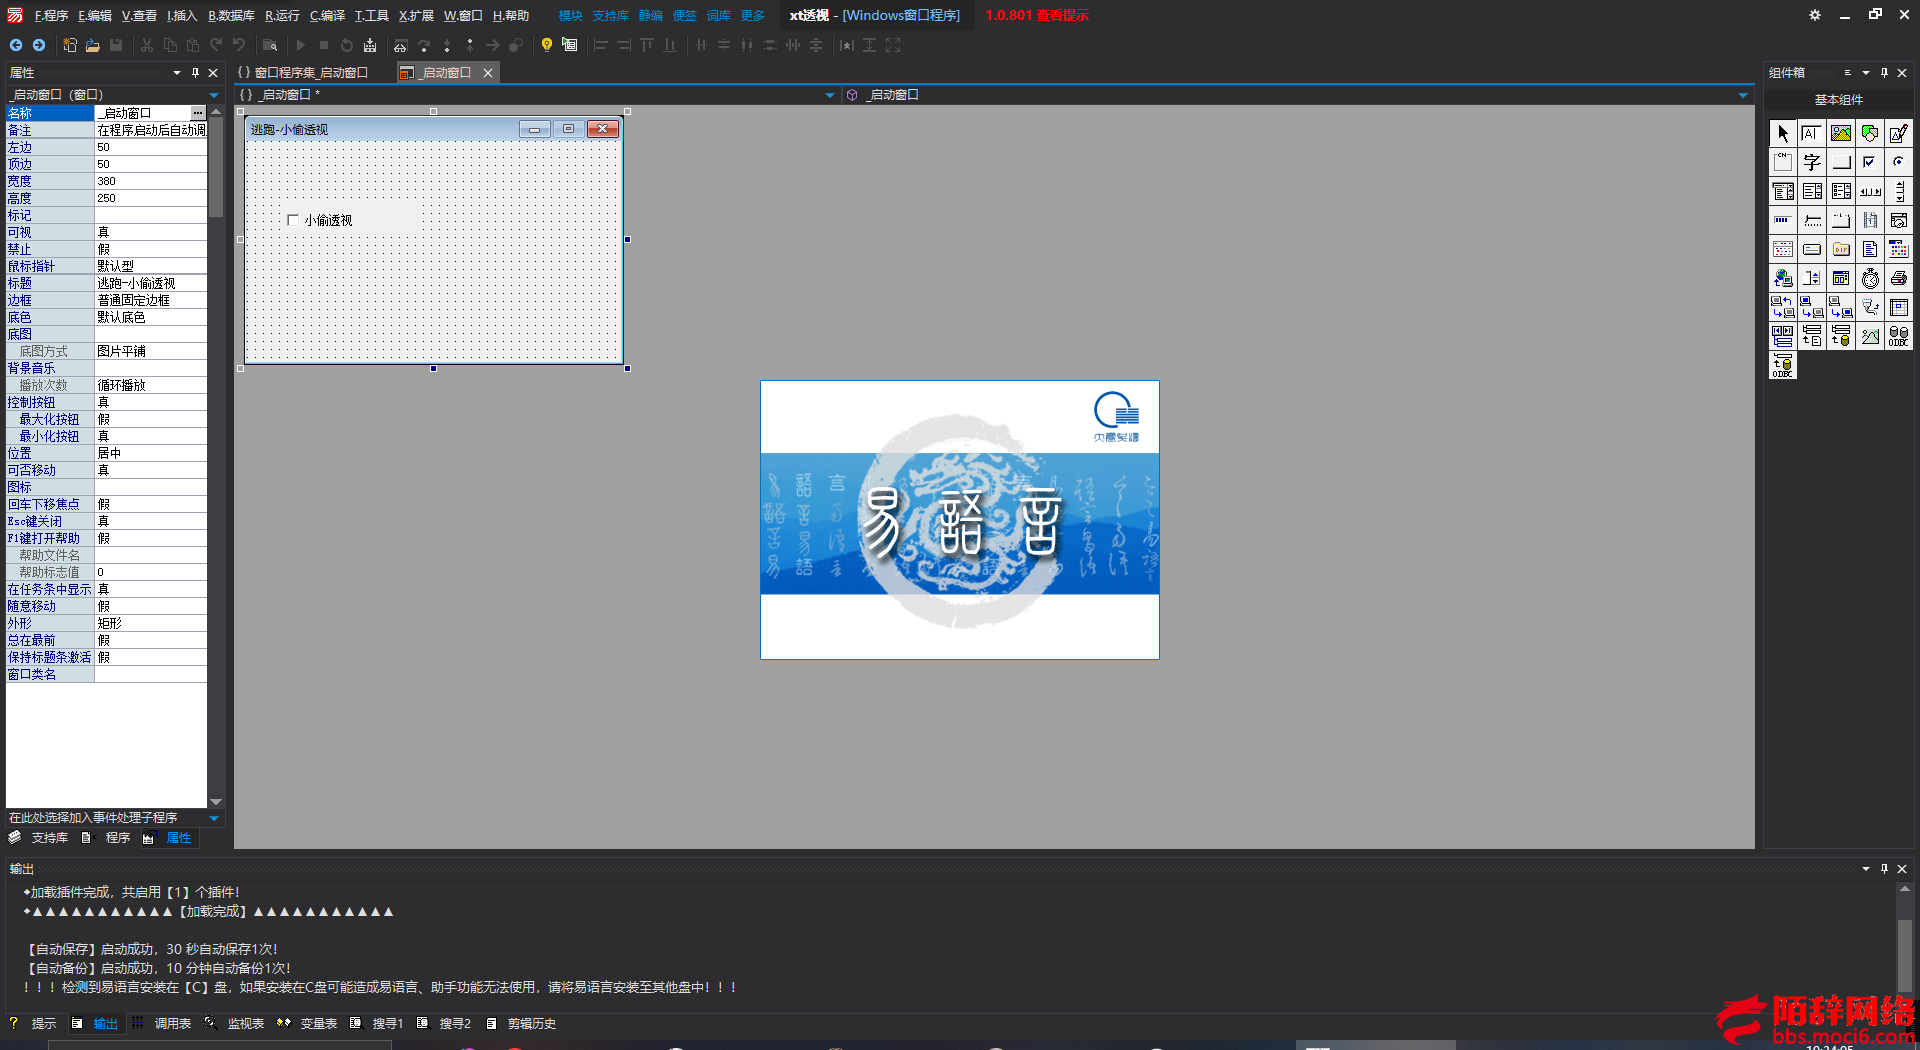Navigate forward with the blue right arrow
This screenshot has height=1050, width=1920.
click(39, 45)
